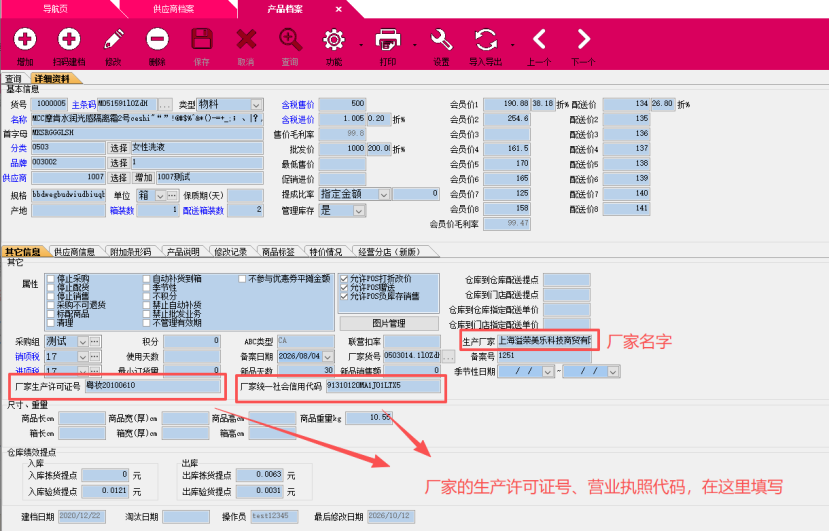Open the 单位 箱 dropdown
829x531 pixels.
pyautogui.click(x=160, y=196)
